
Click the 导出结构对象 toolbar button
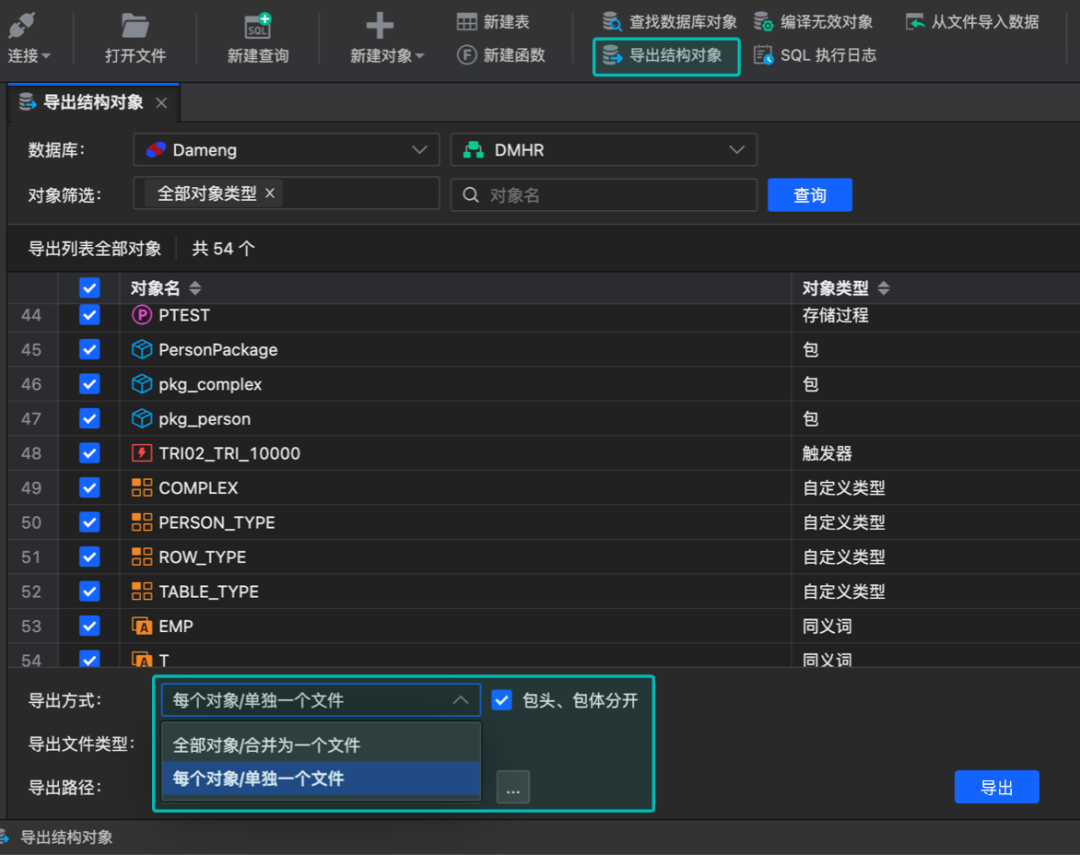pos(666,56)
